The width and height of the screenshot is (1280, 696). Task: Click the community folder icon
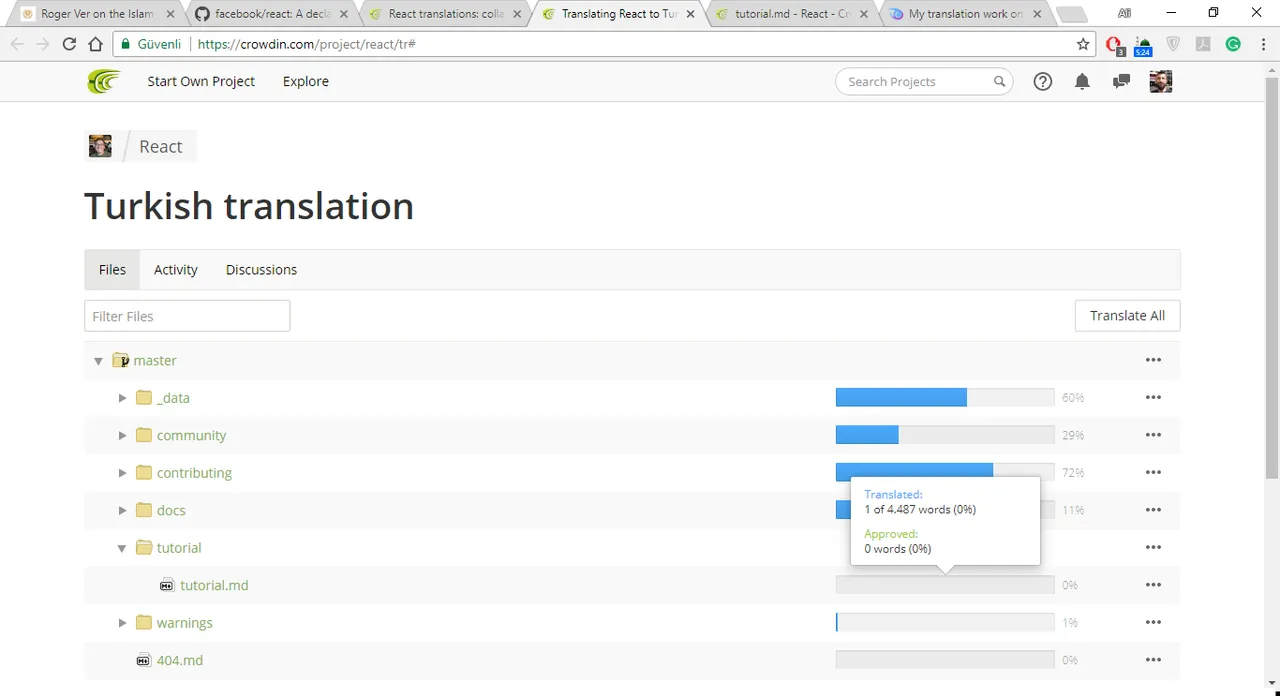pos(144,435)
